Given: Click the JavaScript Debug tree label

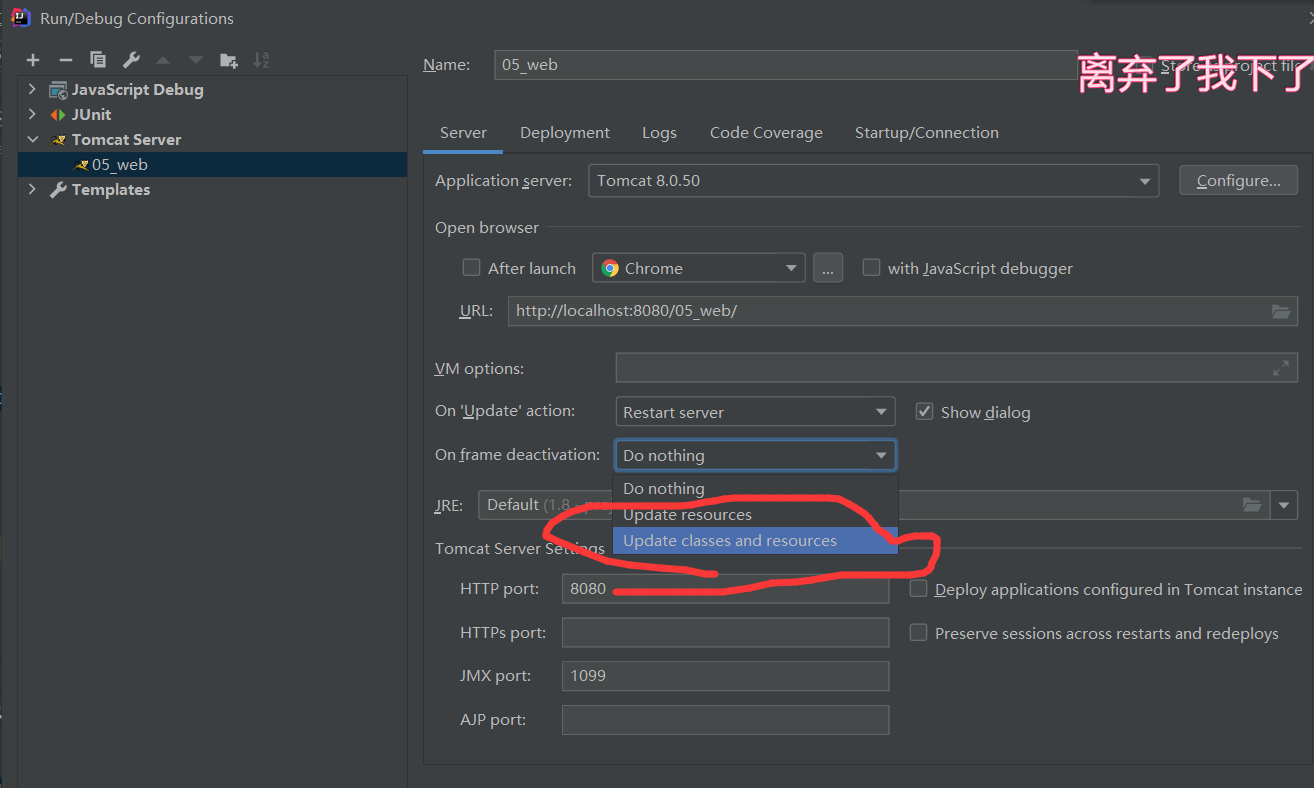Looking at the screenshot, I should tap(138, 90).
